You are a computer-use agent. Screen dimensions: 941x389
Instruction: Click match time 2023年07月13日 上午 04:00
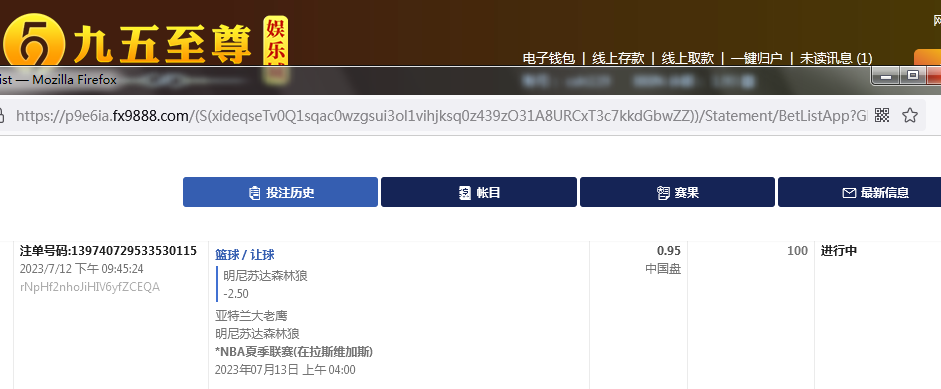click(285, 370)
